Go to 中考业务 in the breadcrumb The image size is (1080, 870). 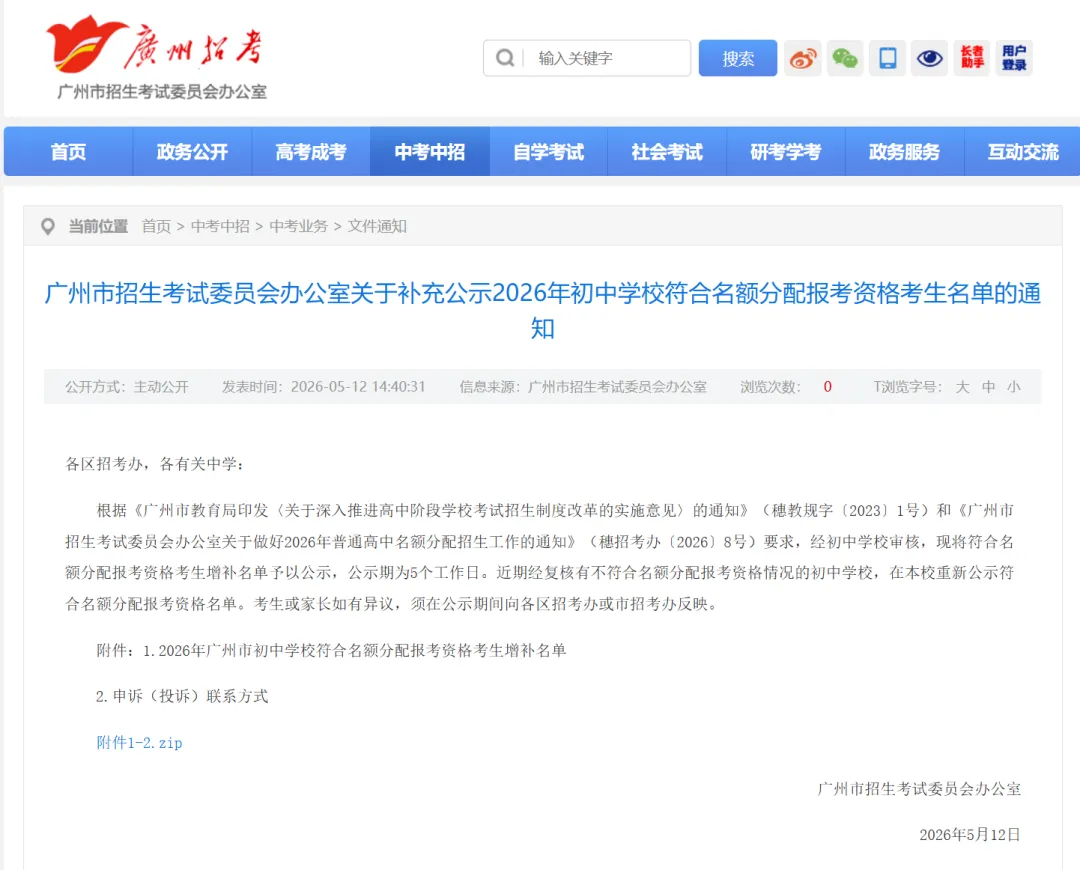[x=299, y=227]
